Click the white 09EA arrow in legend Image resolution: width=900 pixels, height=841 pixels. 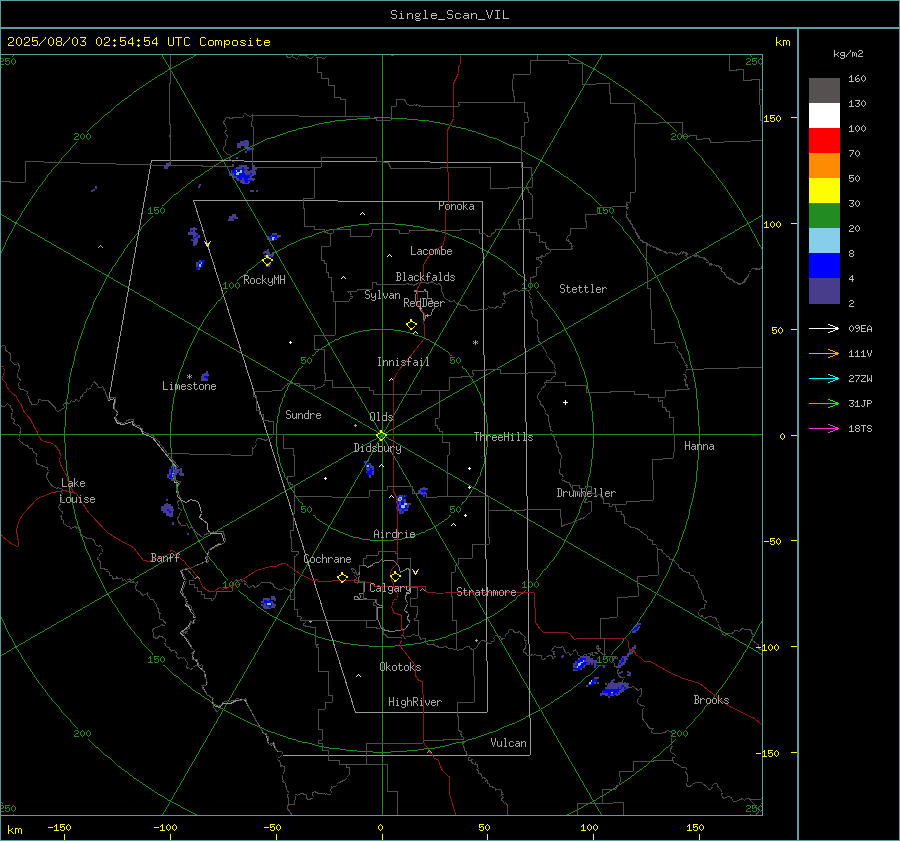click(824, 328)
